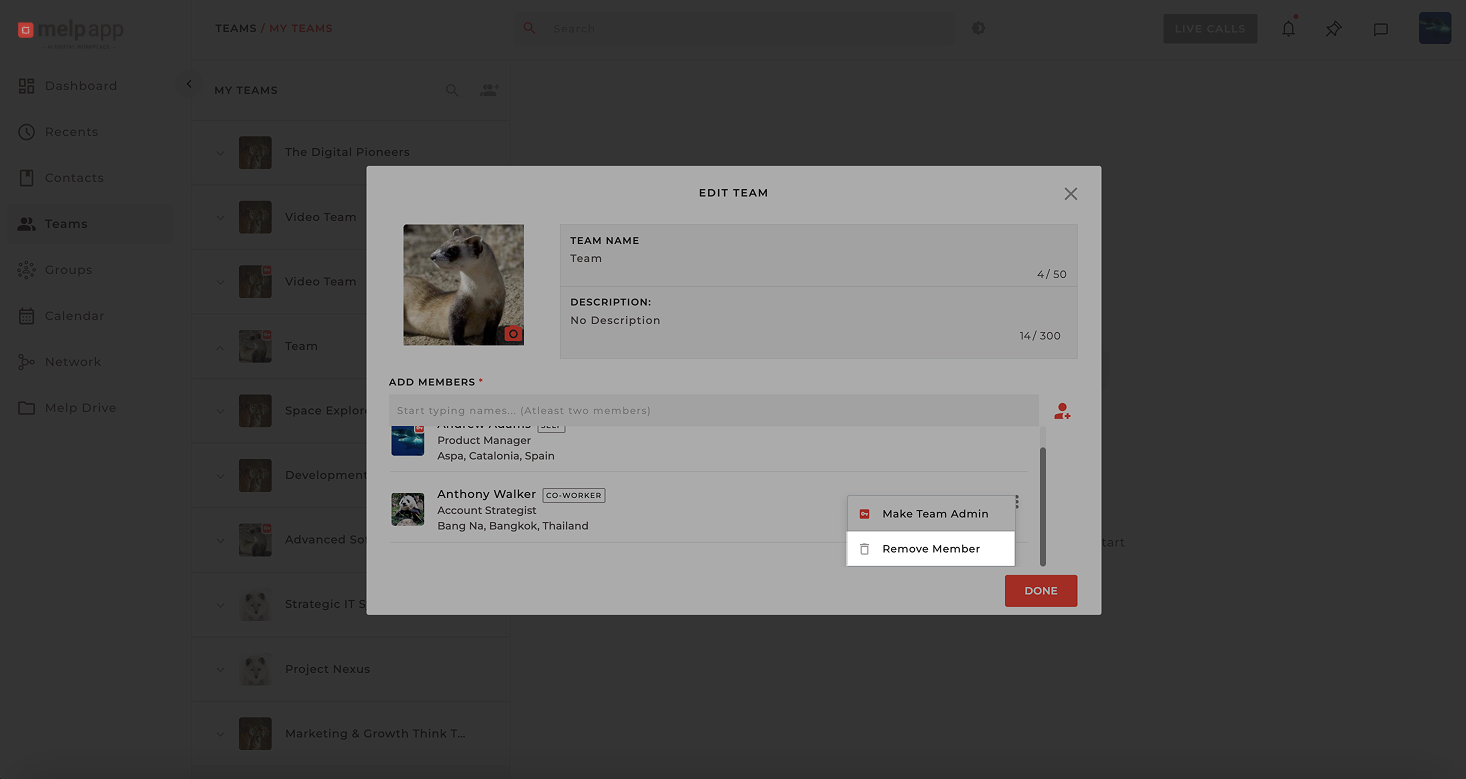Open the chat message icon in header
This screenshot has width=1466, height=779.
coord(1380,29)
